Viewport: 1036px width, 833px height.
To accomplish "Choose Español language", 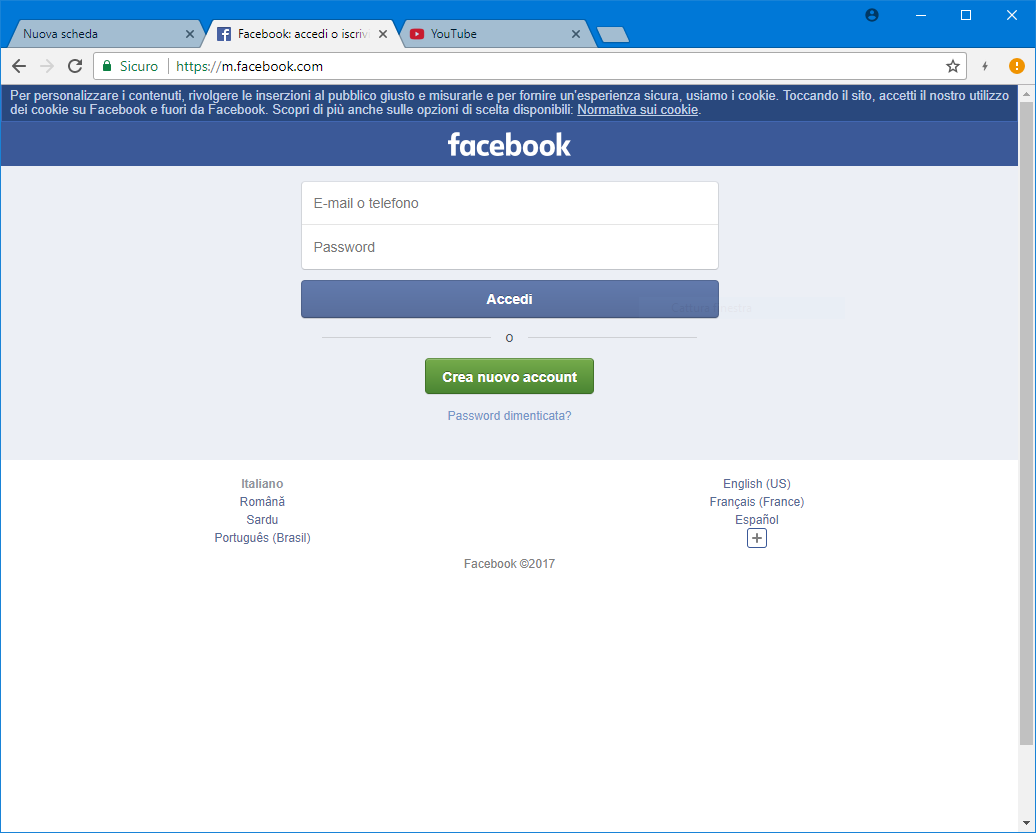I will [x=757, y=520].
